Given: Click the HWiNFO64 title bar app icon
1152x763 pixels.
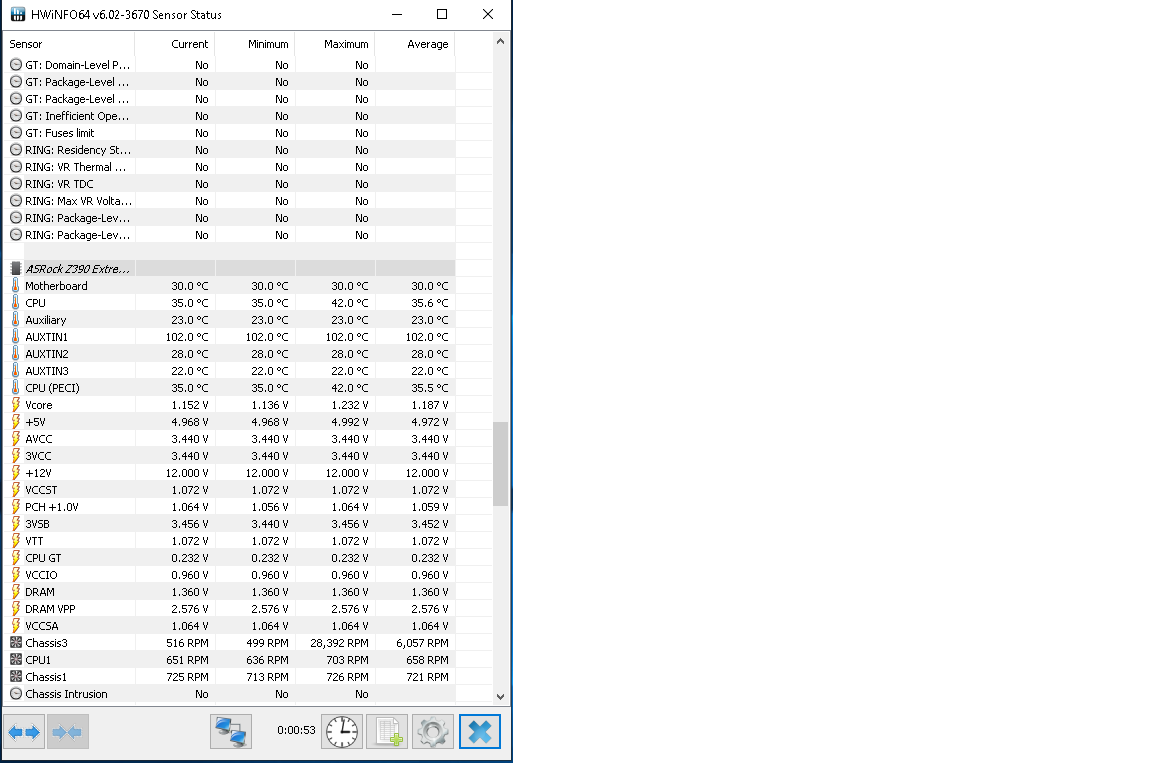Looking at the screenshot, I should pos(18,14).
